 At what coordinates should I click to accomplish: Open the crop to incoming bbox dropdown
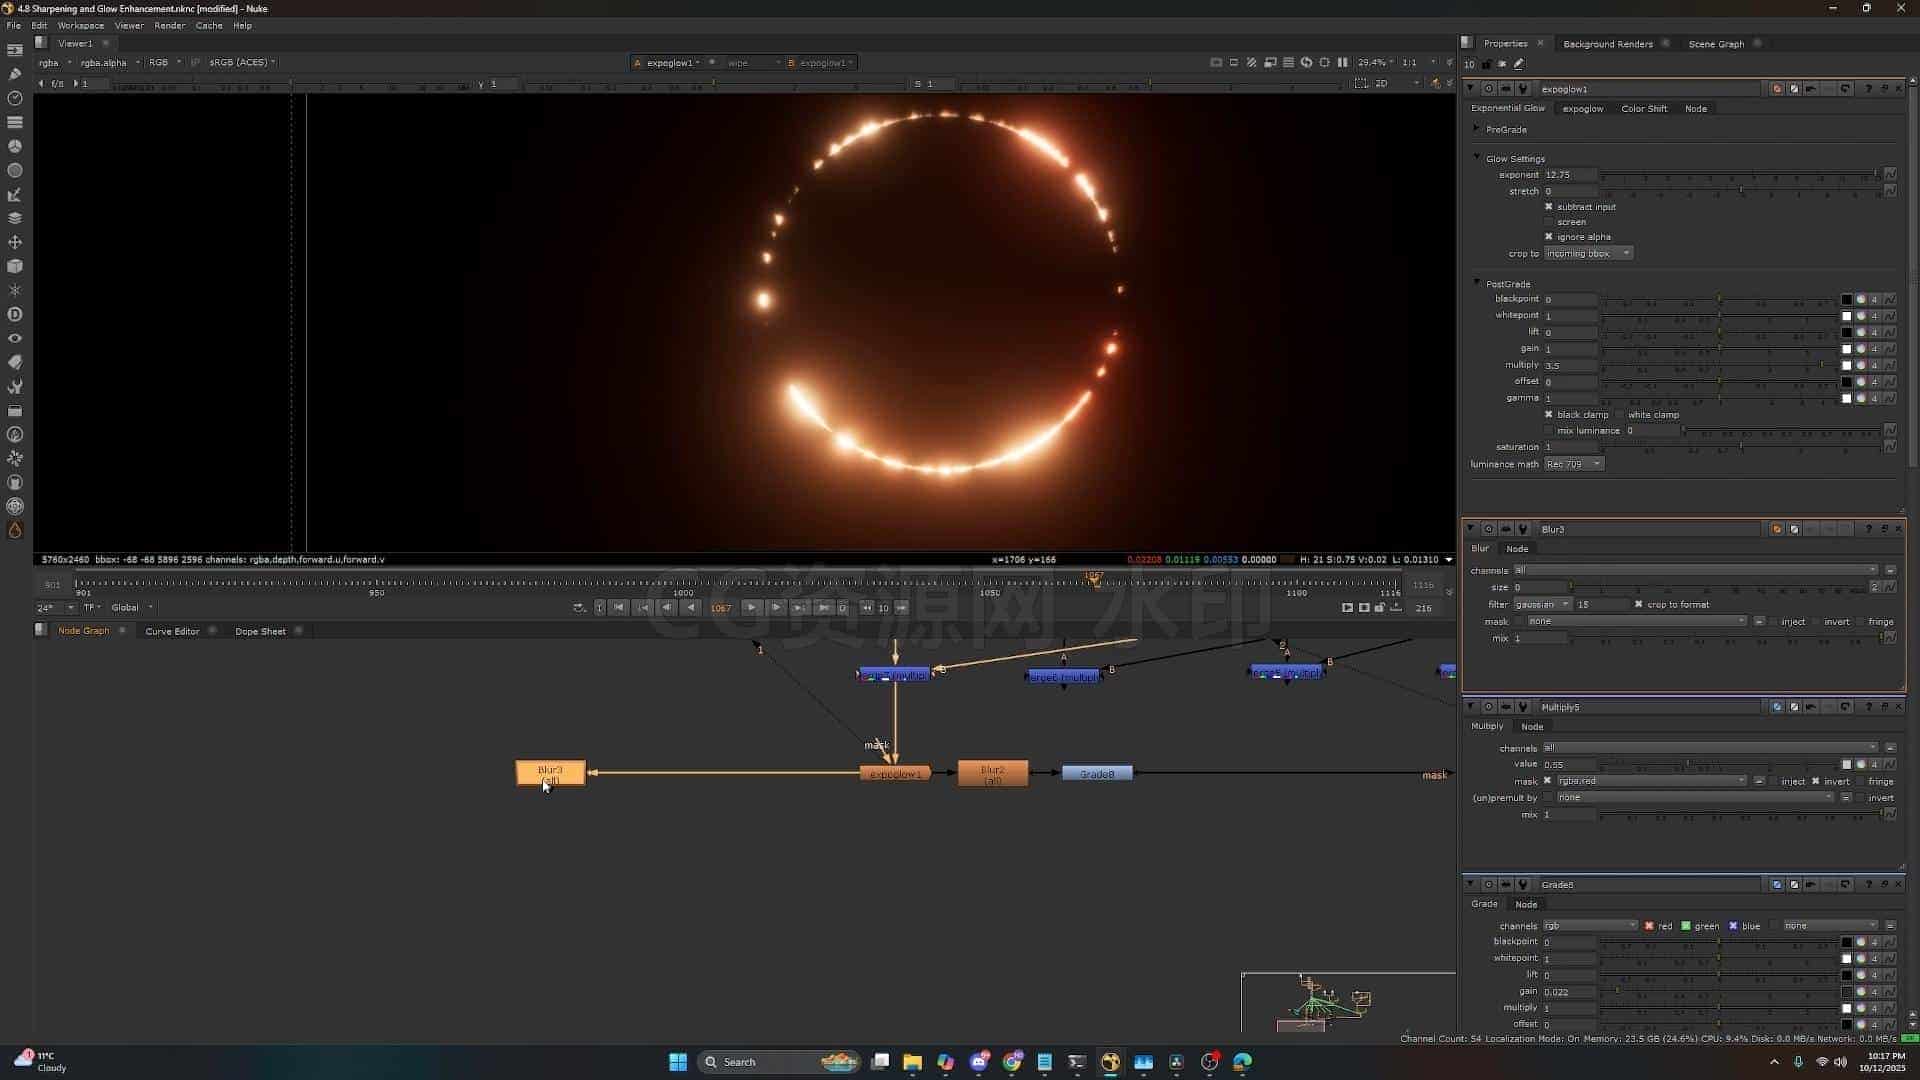[1588, 253]
